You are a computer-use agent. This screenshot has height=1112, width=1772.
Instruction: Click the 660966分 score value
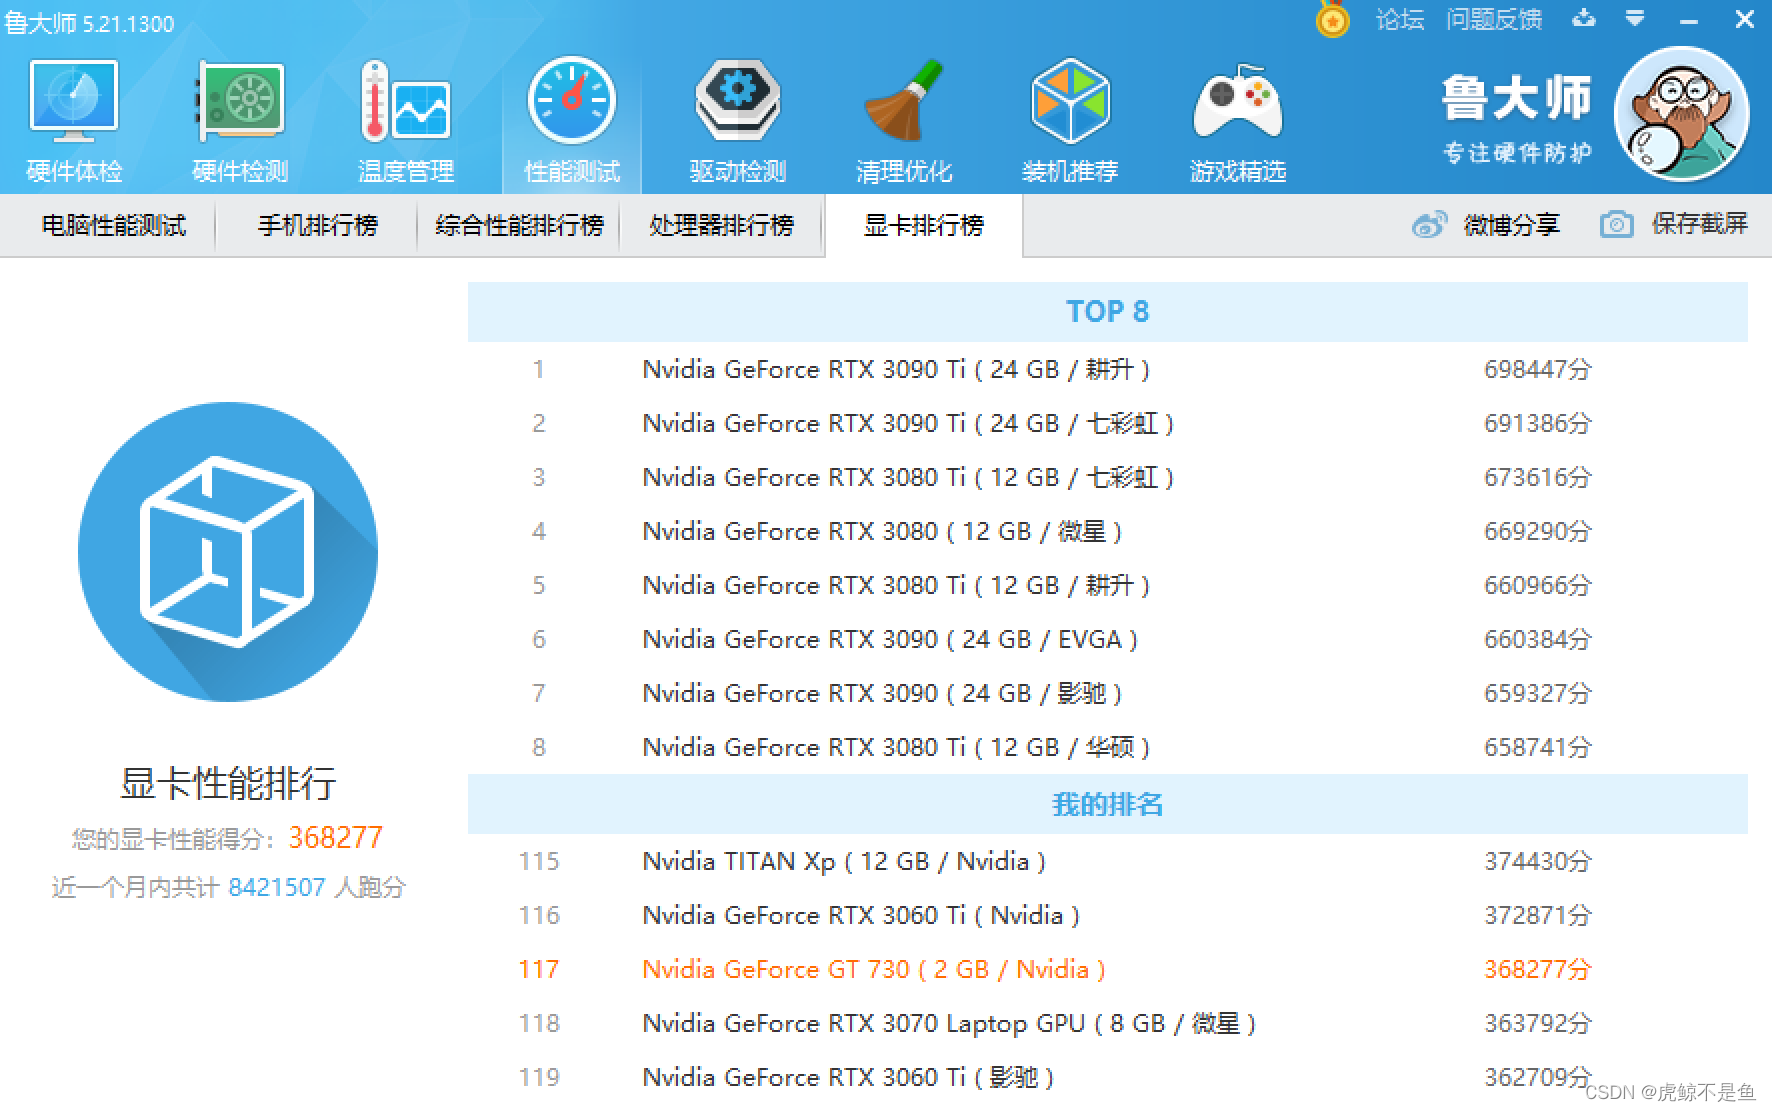point(1538,585)
